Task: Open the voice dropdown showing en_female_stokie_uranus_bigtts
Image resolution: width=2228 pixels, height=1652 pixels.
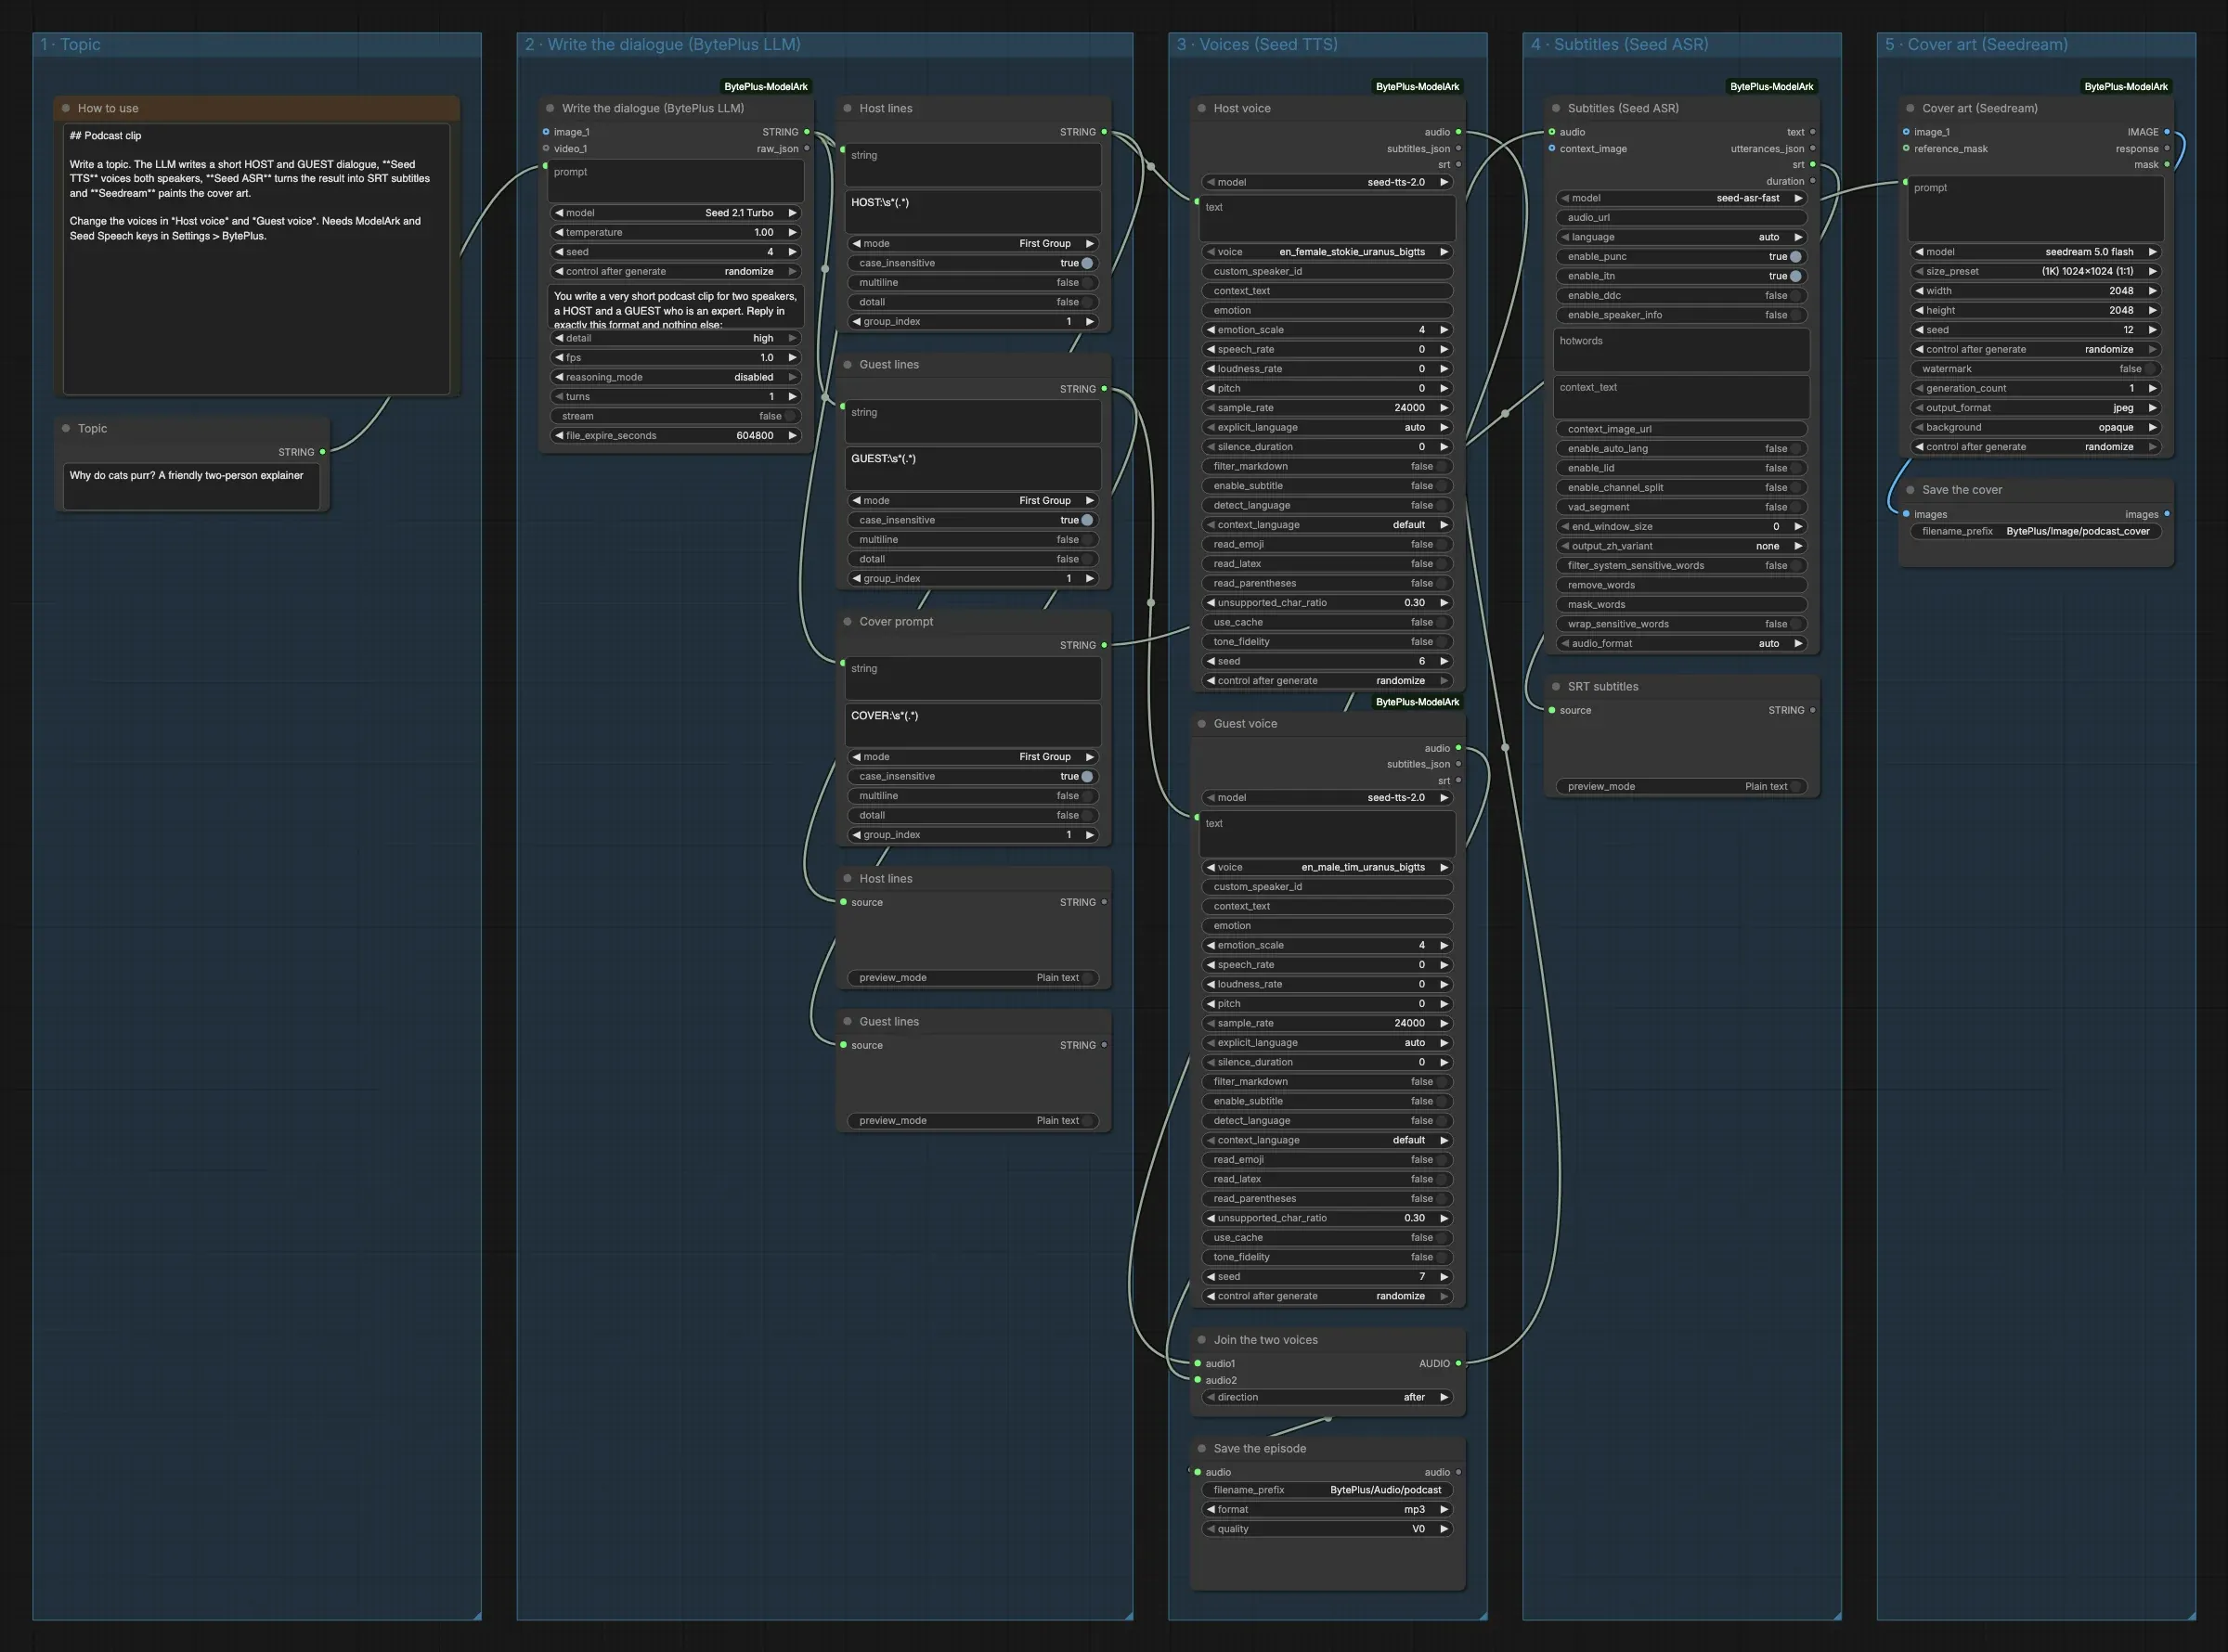Action: point(1327,252)
